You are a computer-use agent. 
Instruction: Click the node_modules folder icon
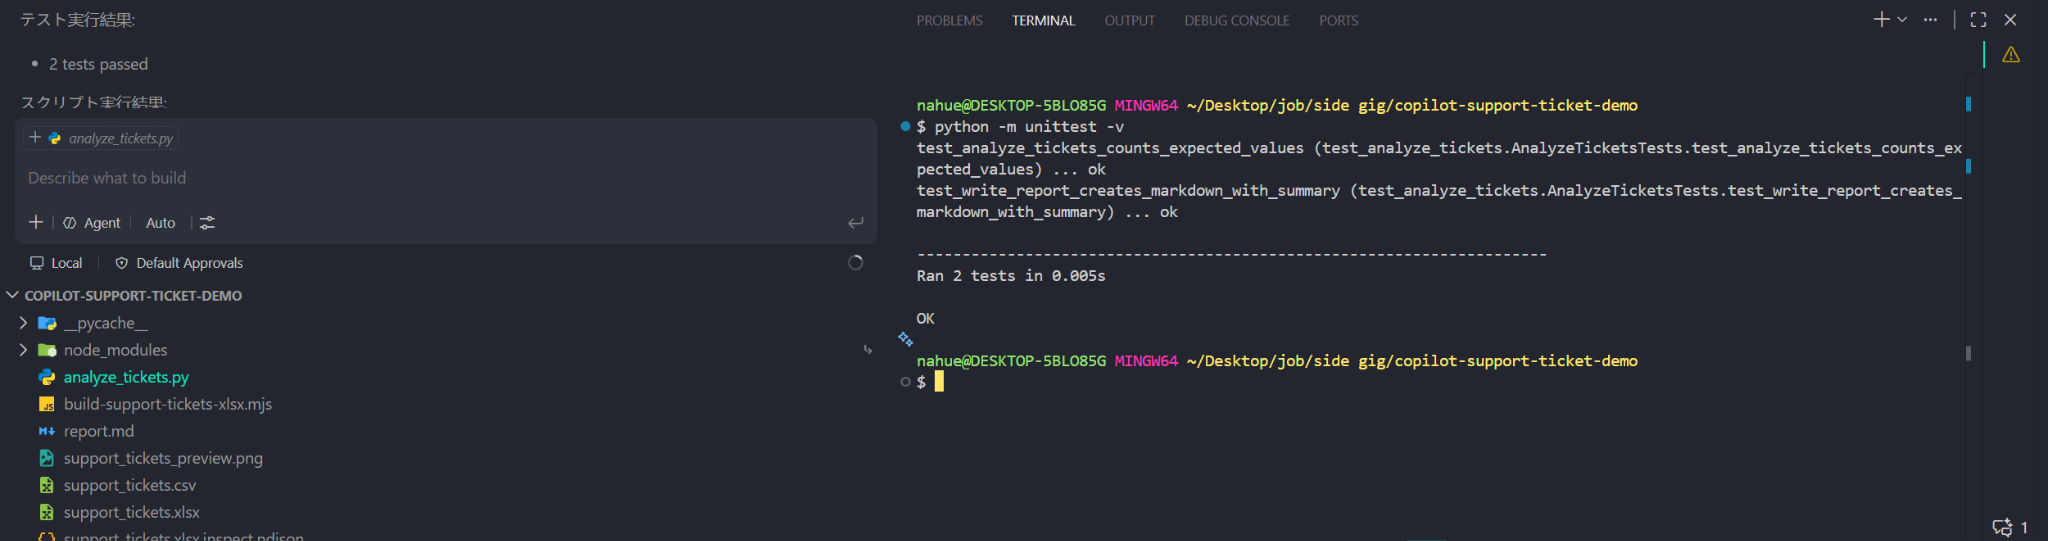pyautogui.click(x=47, y=350)
